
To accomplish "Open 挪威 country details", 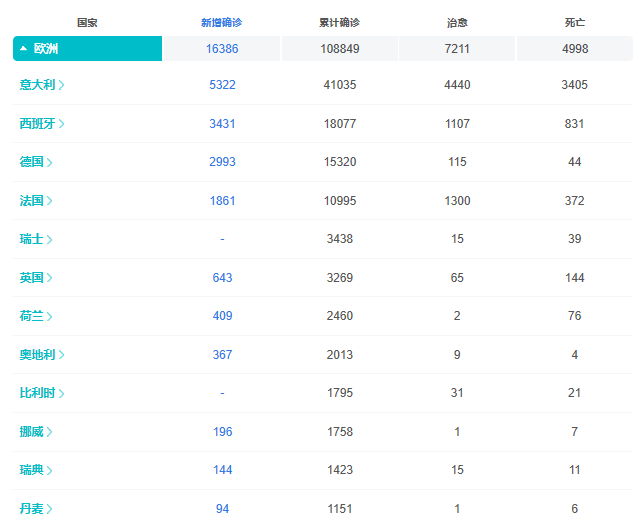I will tap(36, 432).
